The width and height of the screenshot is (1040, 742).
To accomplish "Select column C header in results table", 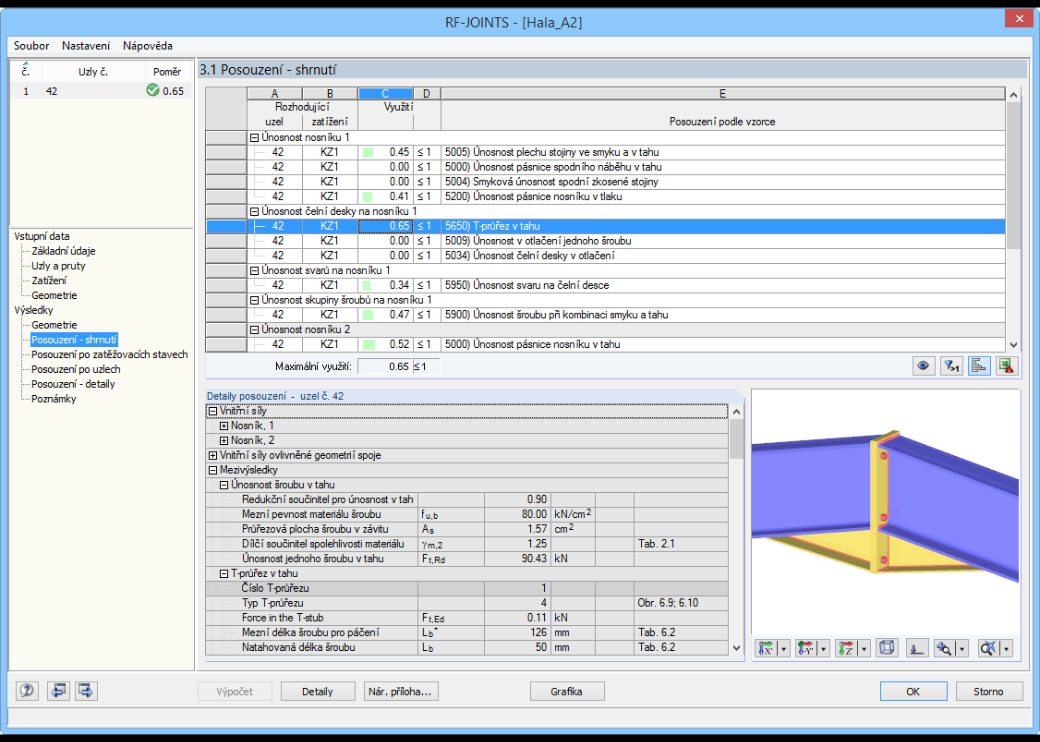I will point(385,93).
